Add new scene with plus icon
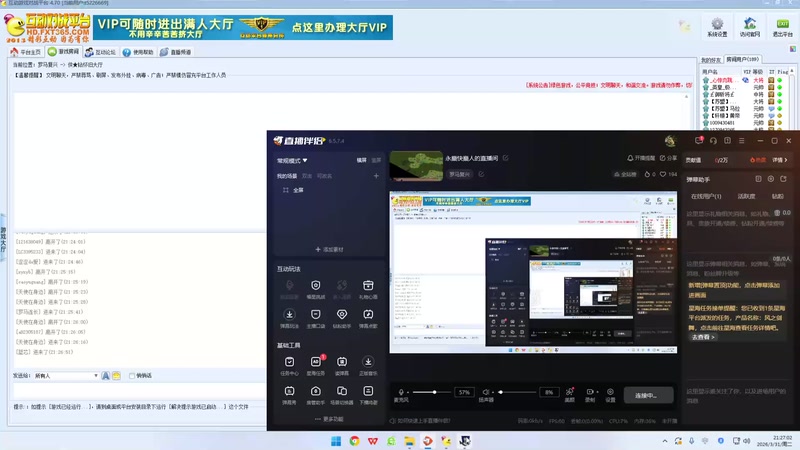800x450 pixels. click(x=376, y=176)
